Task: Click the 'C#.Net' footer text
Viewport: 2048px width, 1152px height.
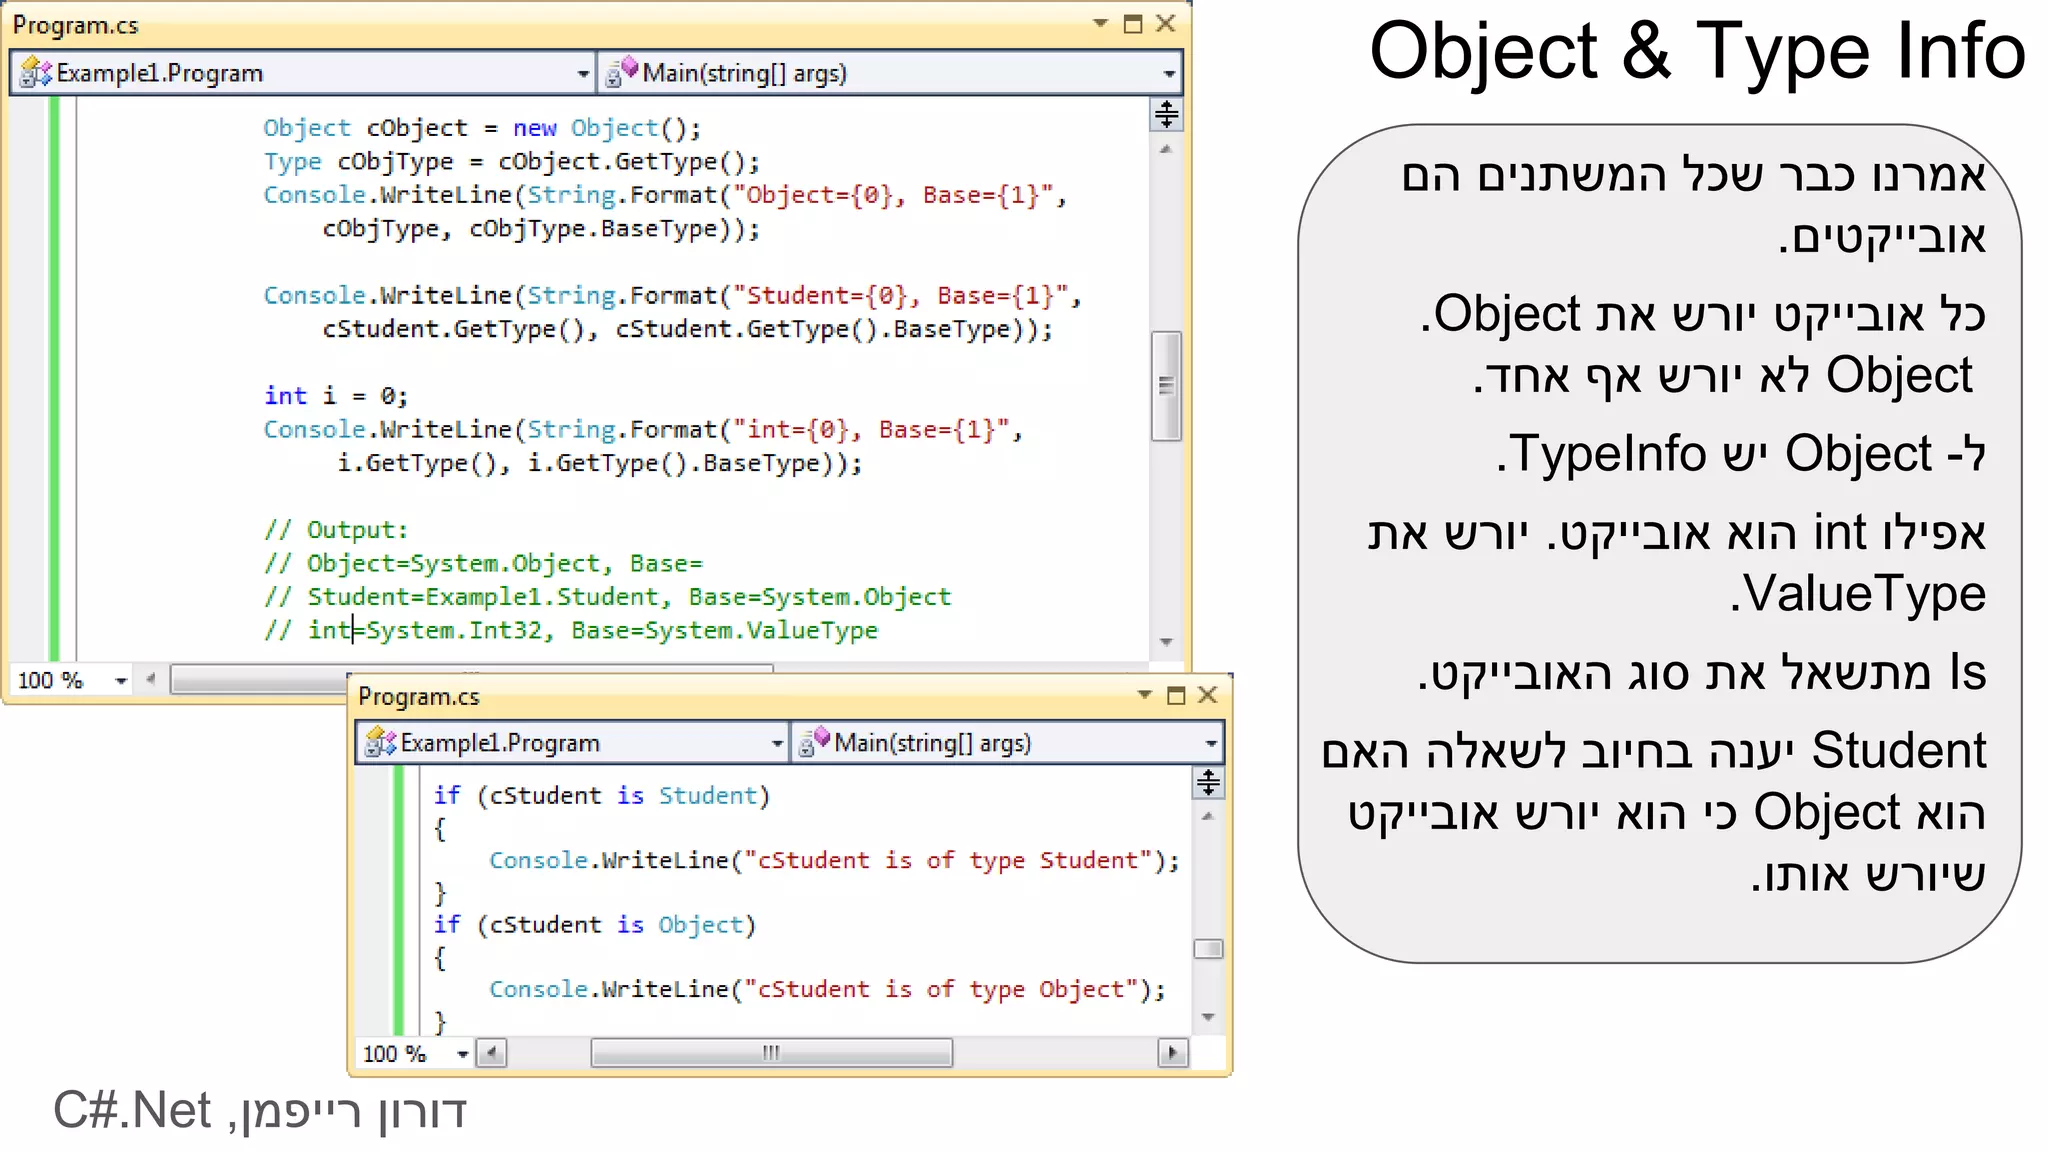Action: point(132,1111)
